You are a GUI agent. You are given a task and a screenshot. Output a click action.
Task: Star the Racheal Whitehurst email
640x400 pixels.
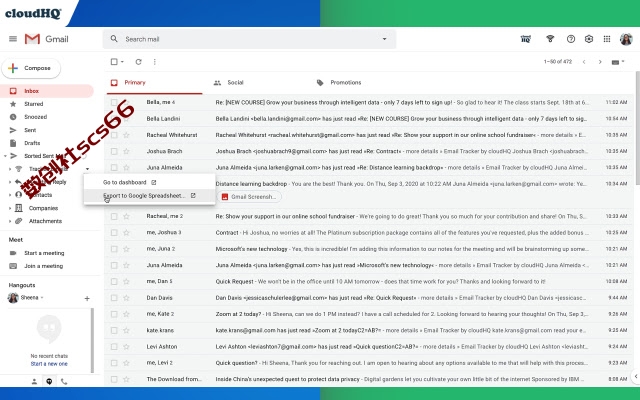[x=126, y=135]
